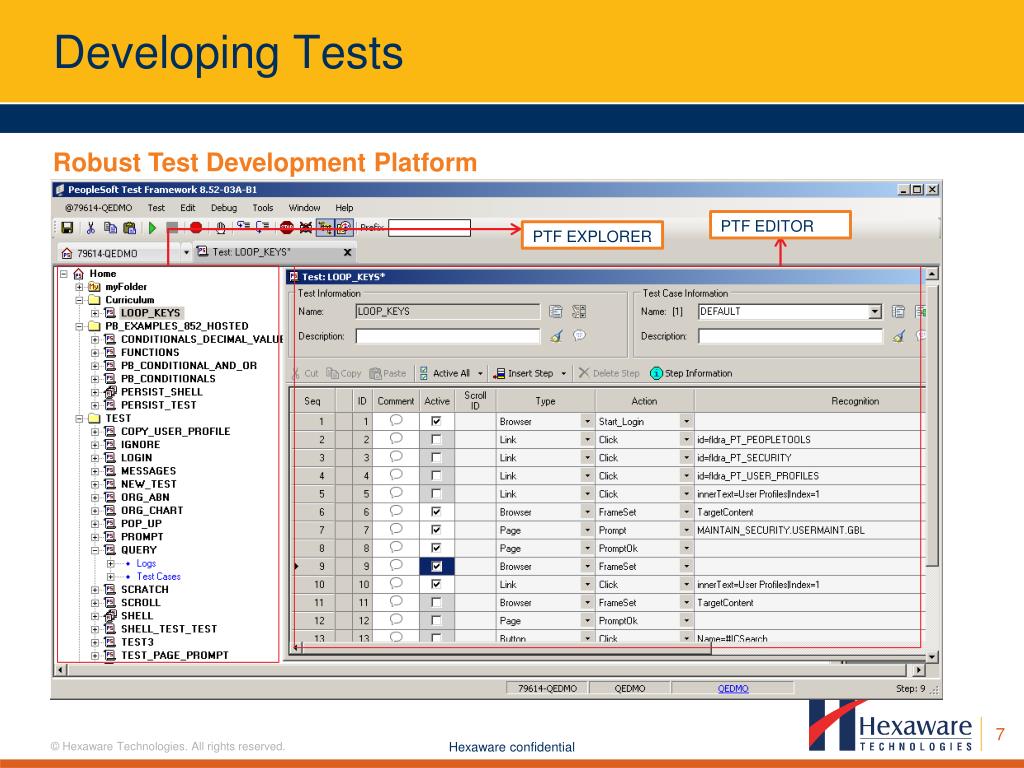This screenshot has height=768, width=1024.
Task: Click the hand pause icon in toolbar
Action: [x=221, y=227]
